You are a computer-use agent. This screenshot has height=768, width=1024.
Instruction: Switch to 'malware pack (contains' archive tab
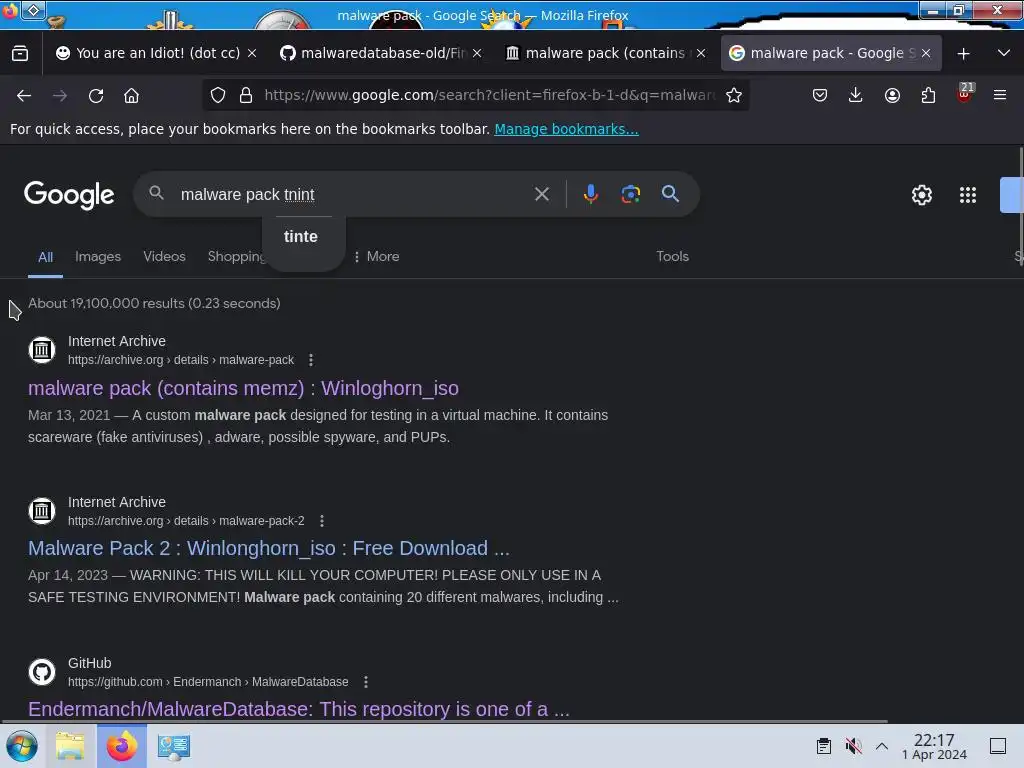click(x=596, y=53)
